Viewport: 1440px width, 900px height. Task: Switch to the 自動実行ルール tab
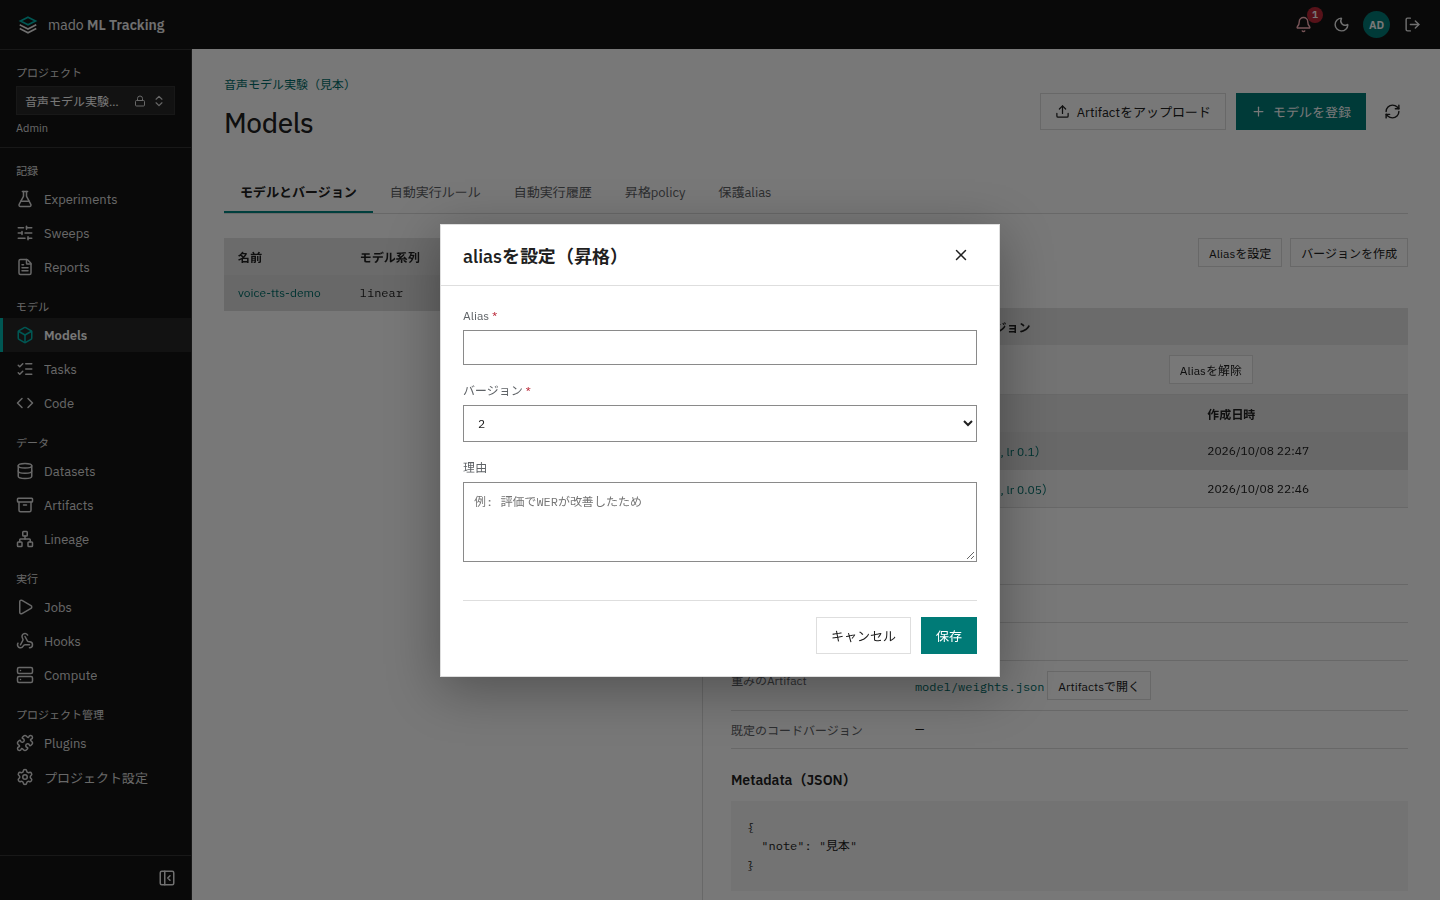tap(435, 192)
